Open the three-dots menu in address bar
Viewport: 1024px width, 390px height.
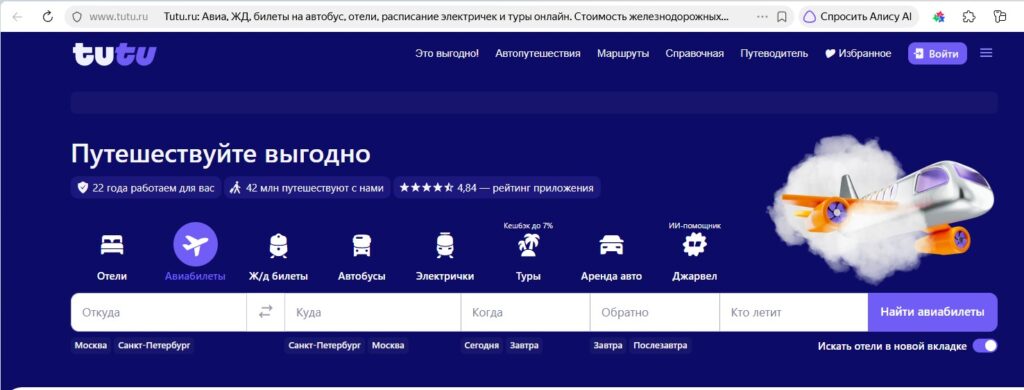coord(762,17)
